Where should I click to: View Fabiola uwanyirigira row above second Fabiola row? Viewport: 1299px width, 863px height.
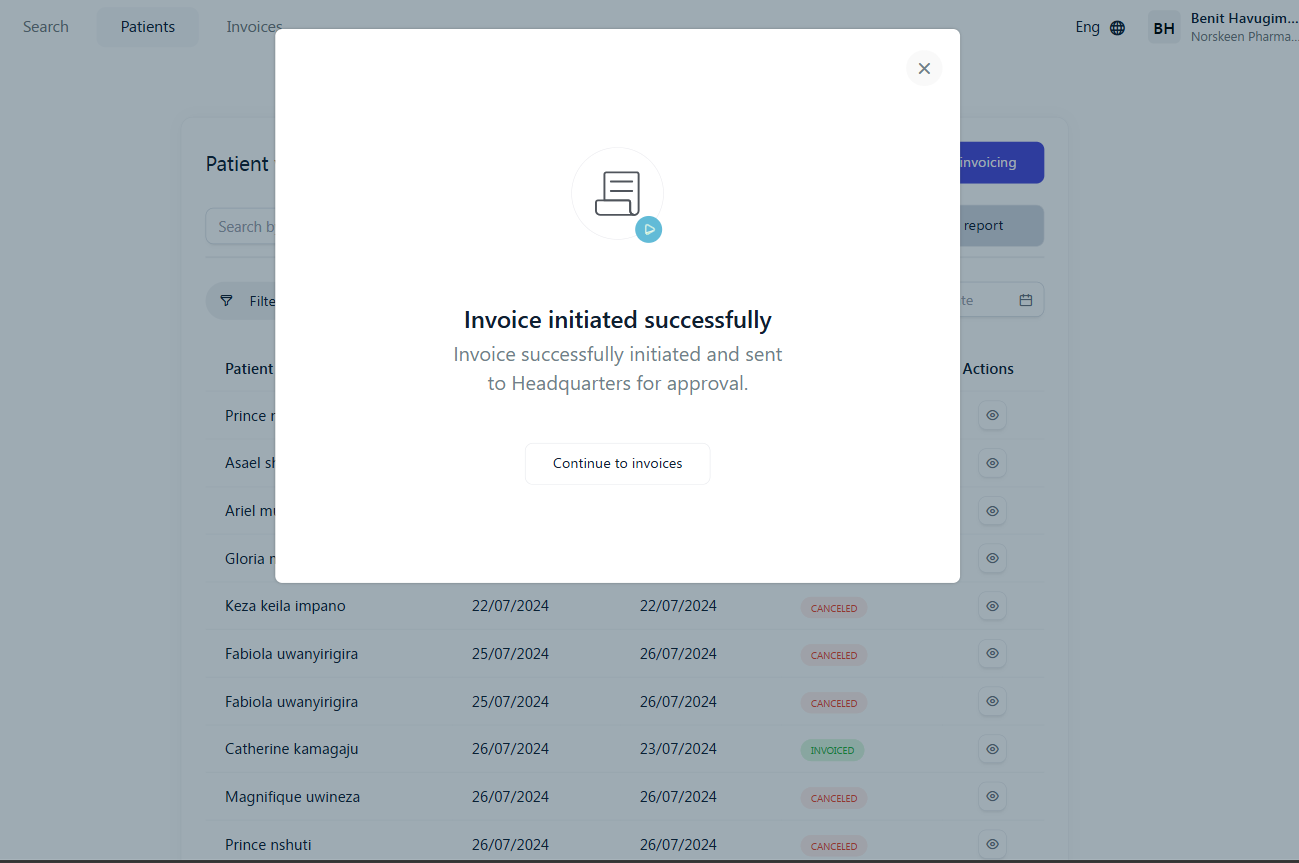coord(992,654)
